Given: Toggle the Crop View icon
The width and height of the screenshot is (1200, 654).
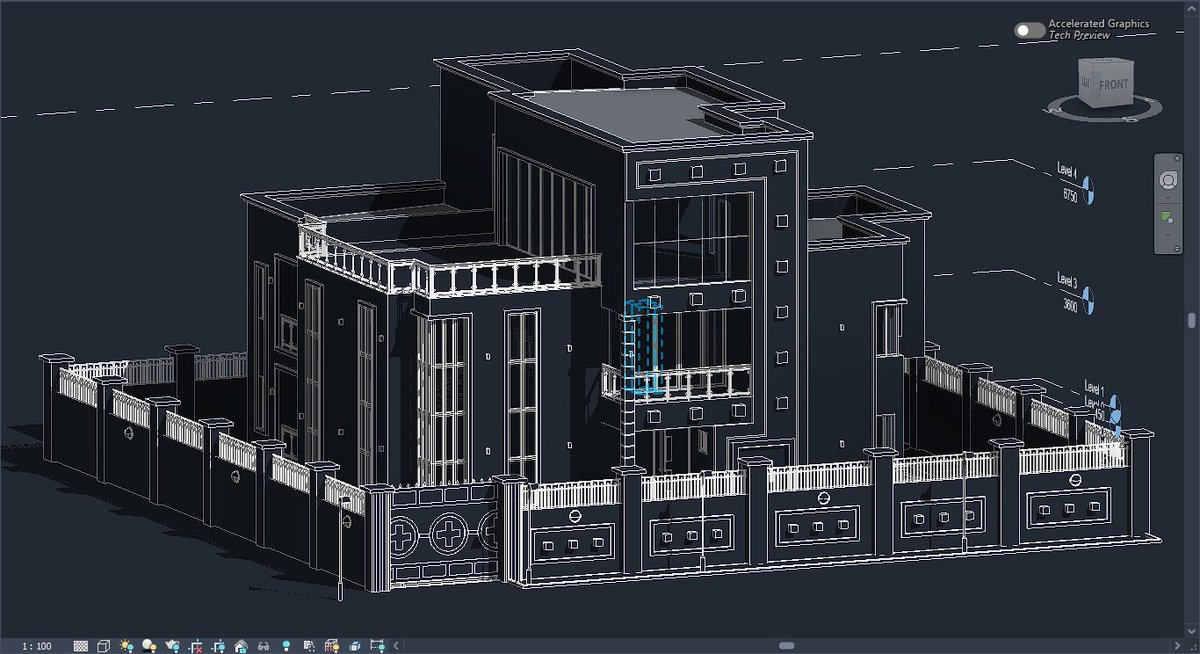Looking at the screenshot, I should (196, 645).
